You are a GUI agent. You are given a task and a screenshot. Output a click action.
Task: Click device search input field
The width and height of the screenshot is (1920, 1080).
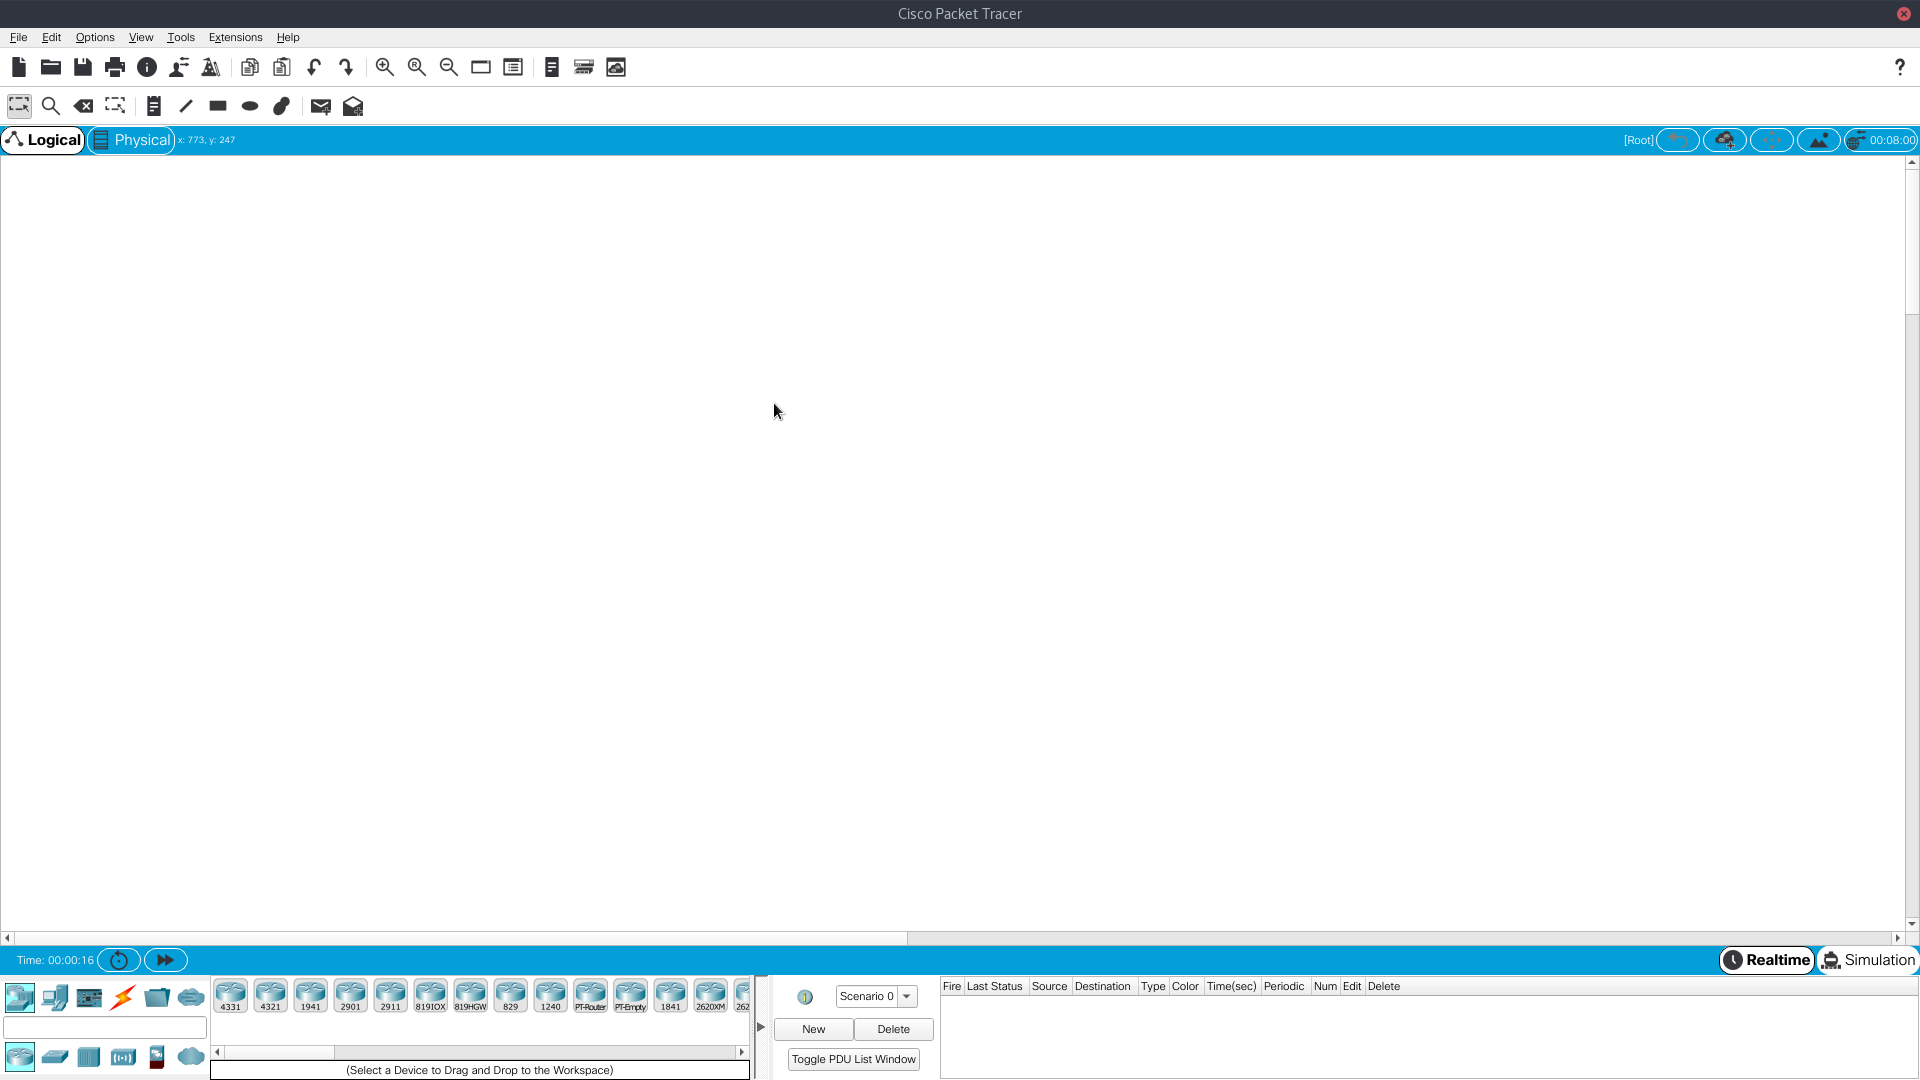coord(105,1027)
